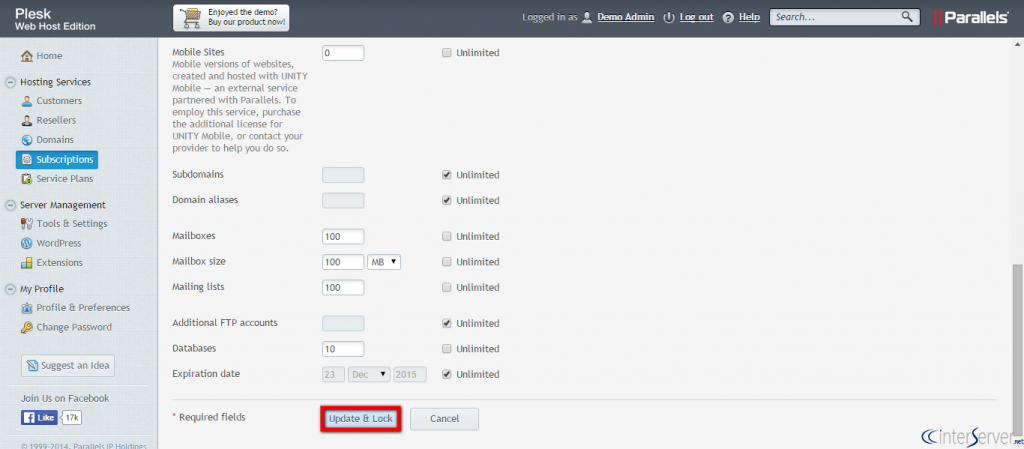The width and height of the screenshot is (1024, 449).
Task: Click the Suggest an Idea button
Action: point(68,366)
